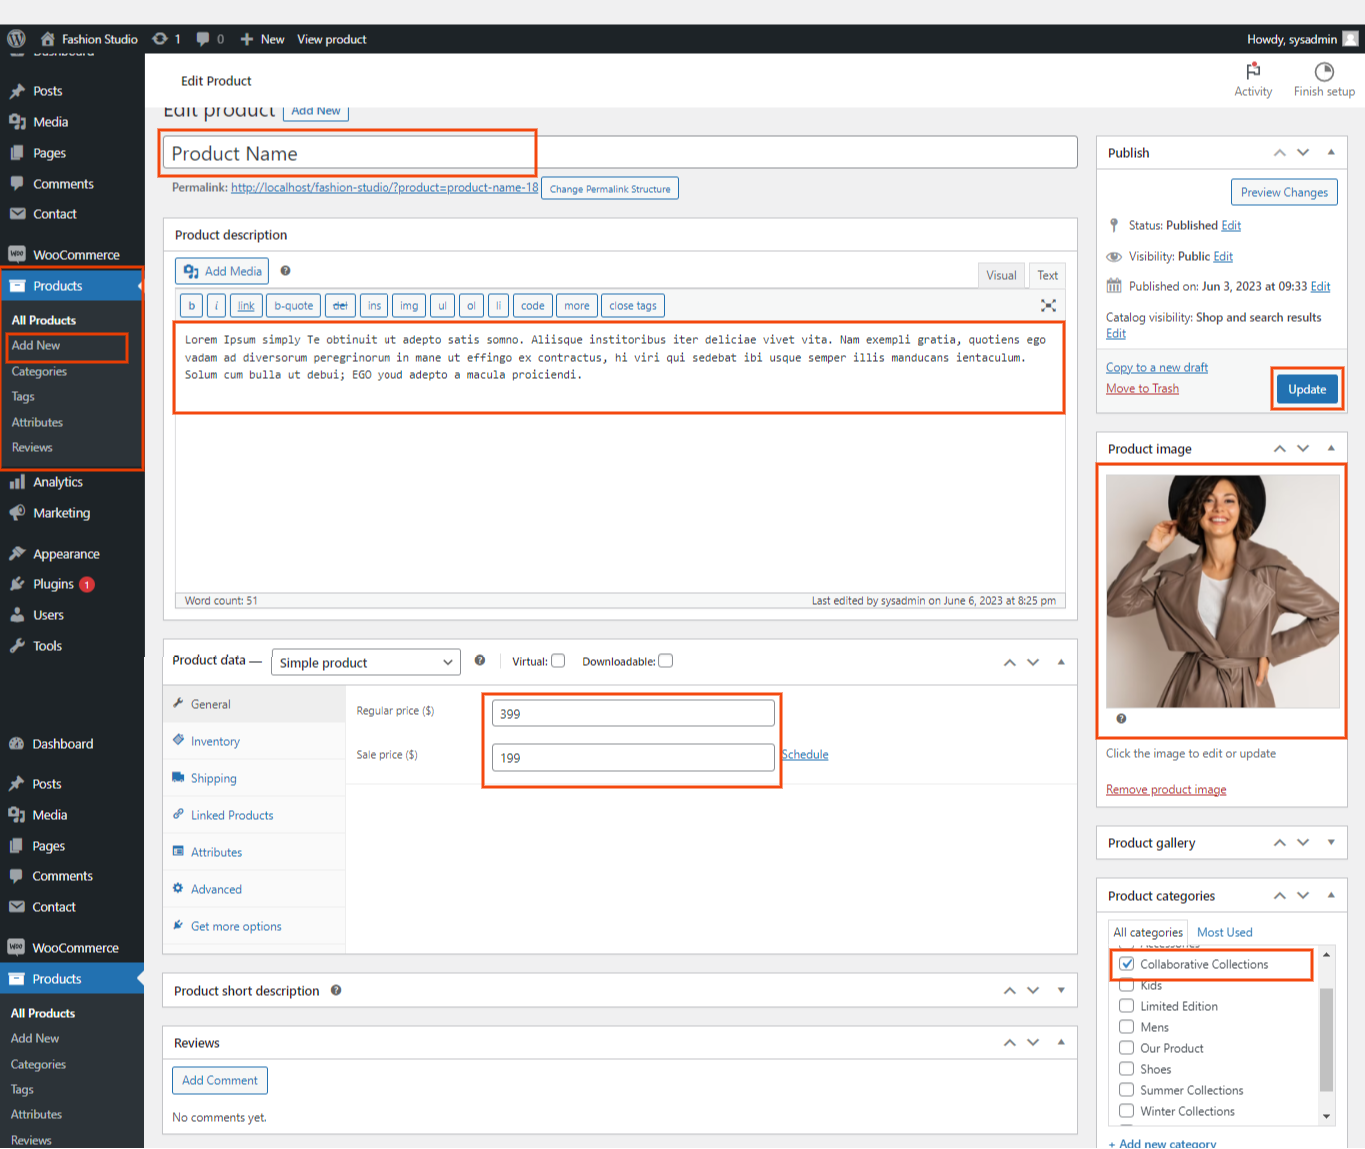
Task: Click the Finish setup icon
Action: [x=1324, y=71]
